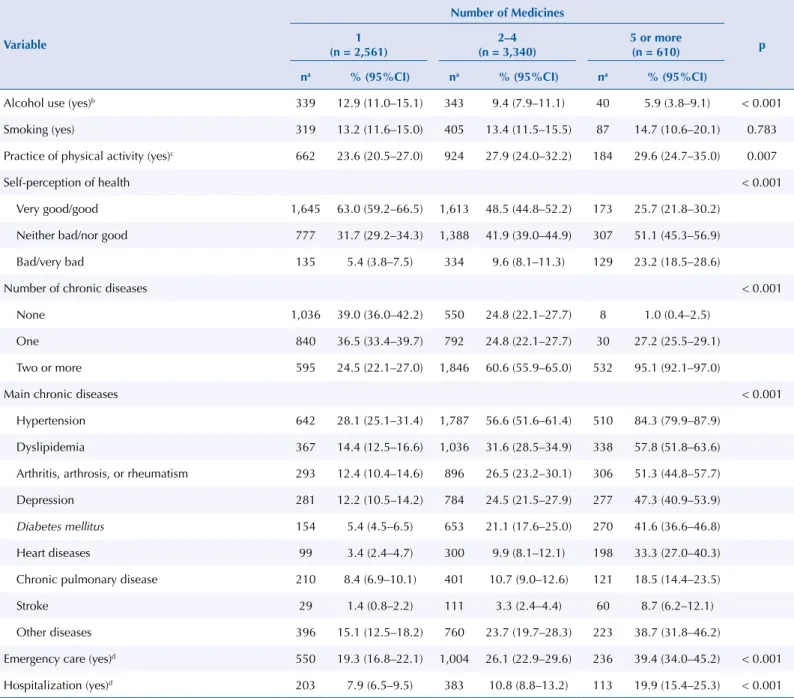Click the value '33.3 (27.0–40.3)'
794x698 pixels.
pos(677,553)
